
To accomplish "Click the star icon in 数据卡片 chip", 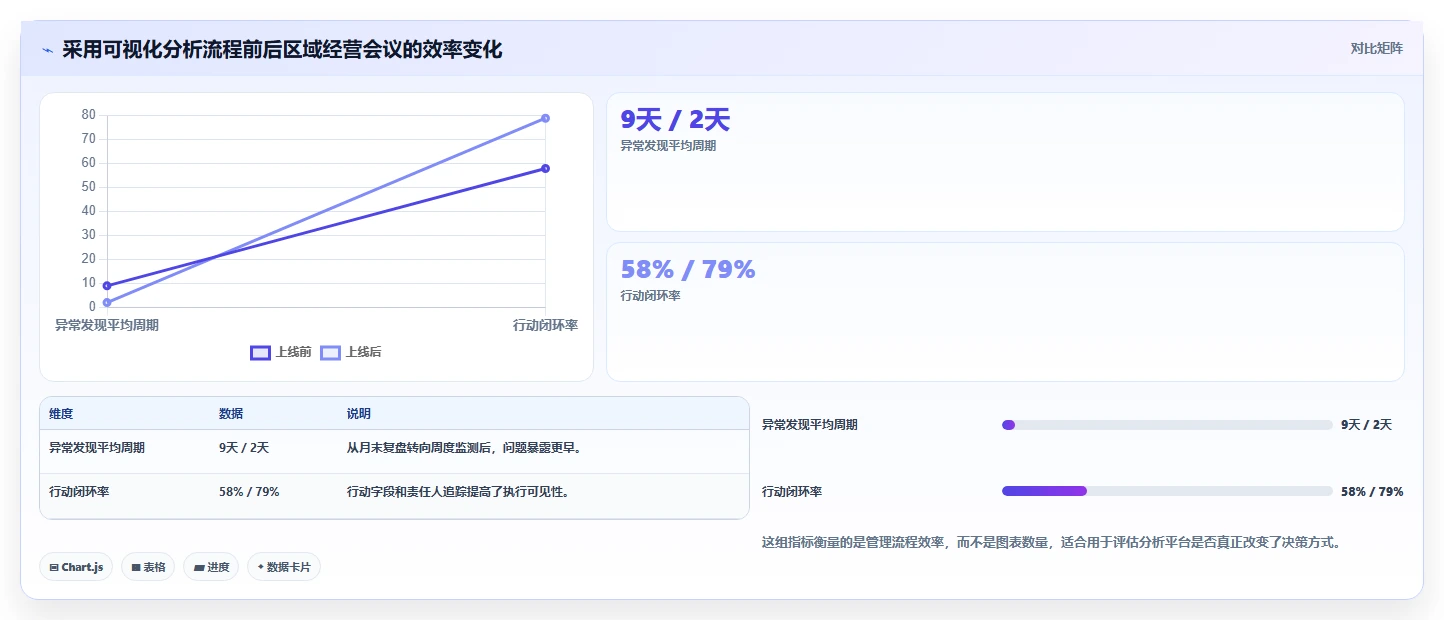I will (261, 567).
